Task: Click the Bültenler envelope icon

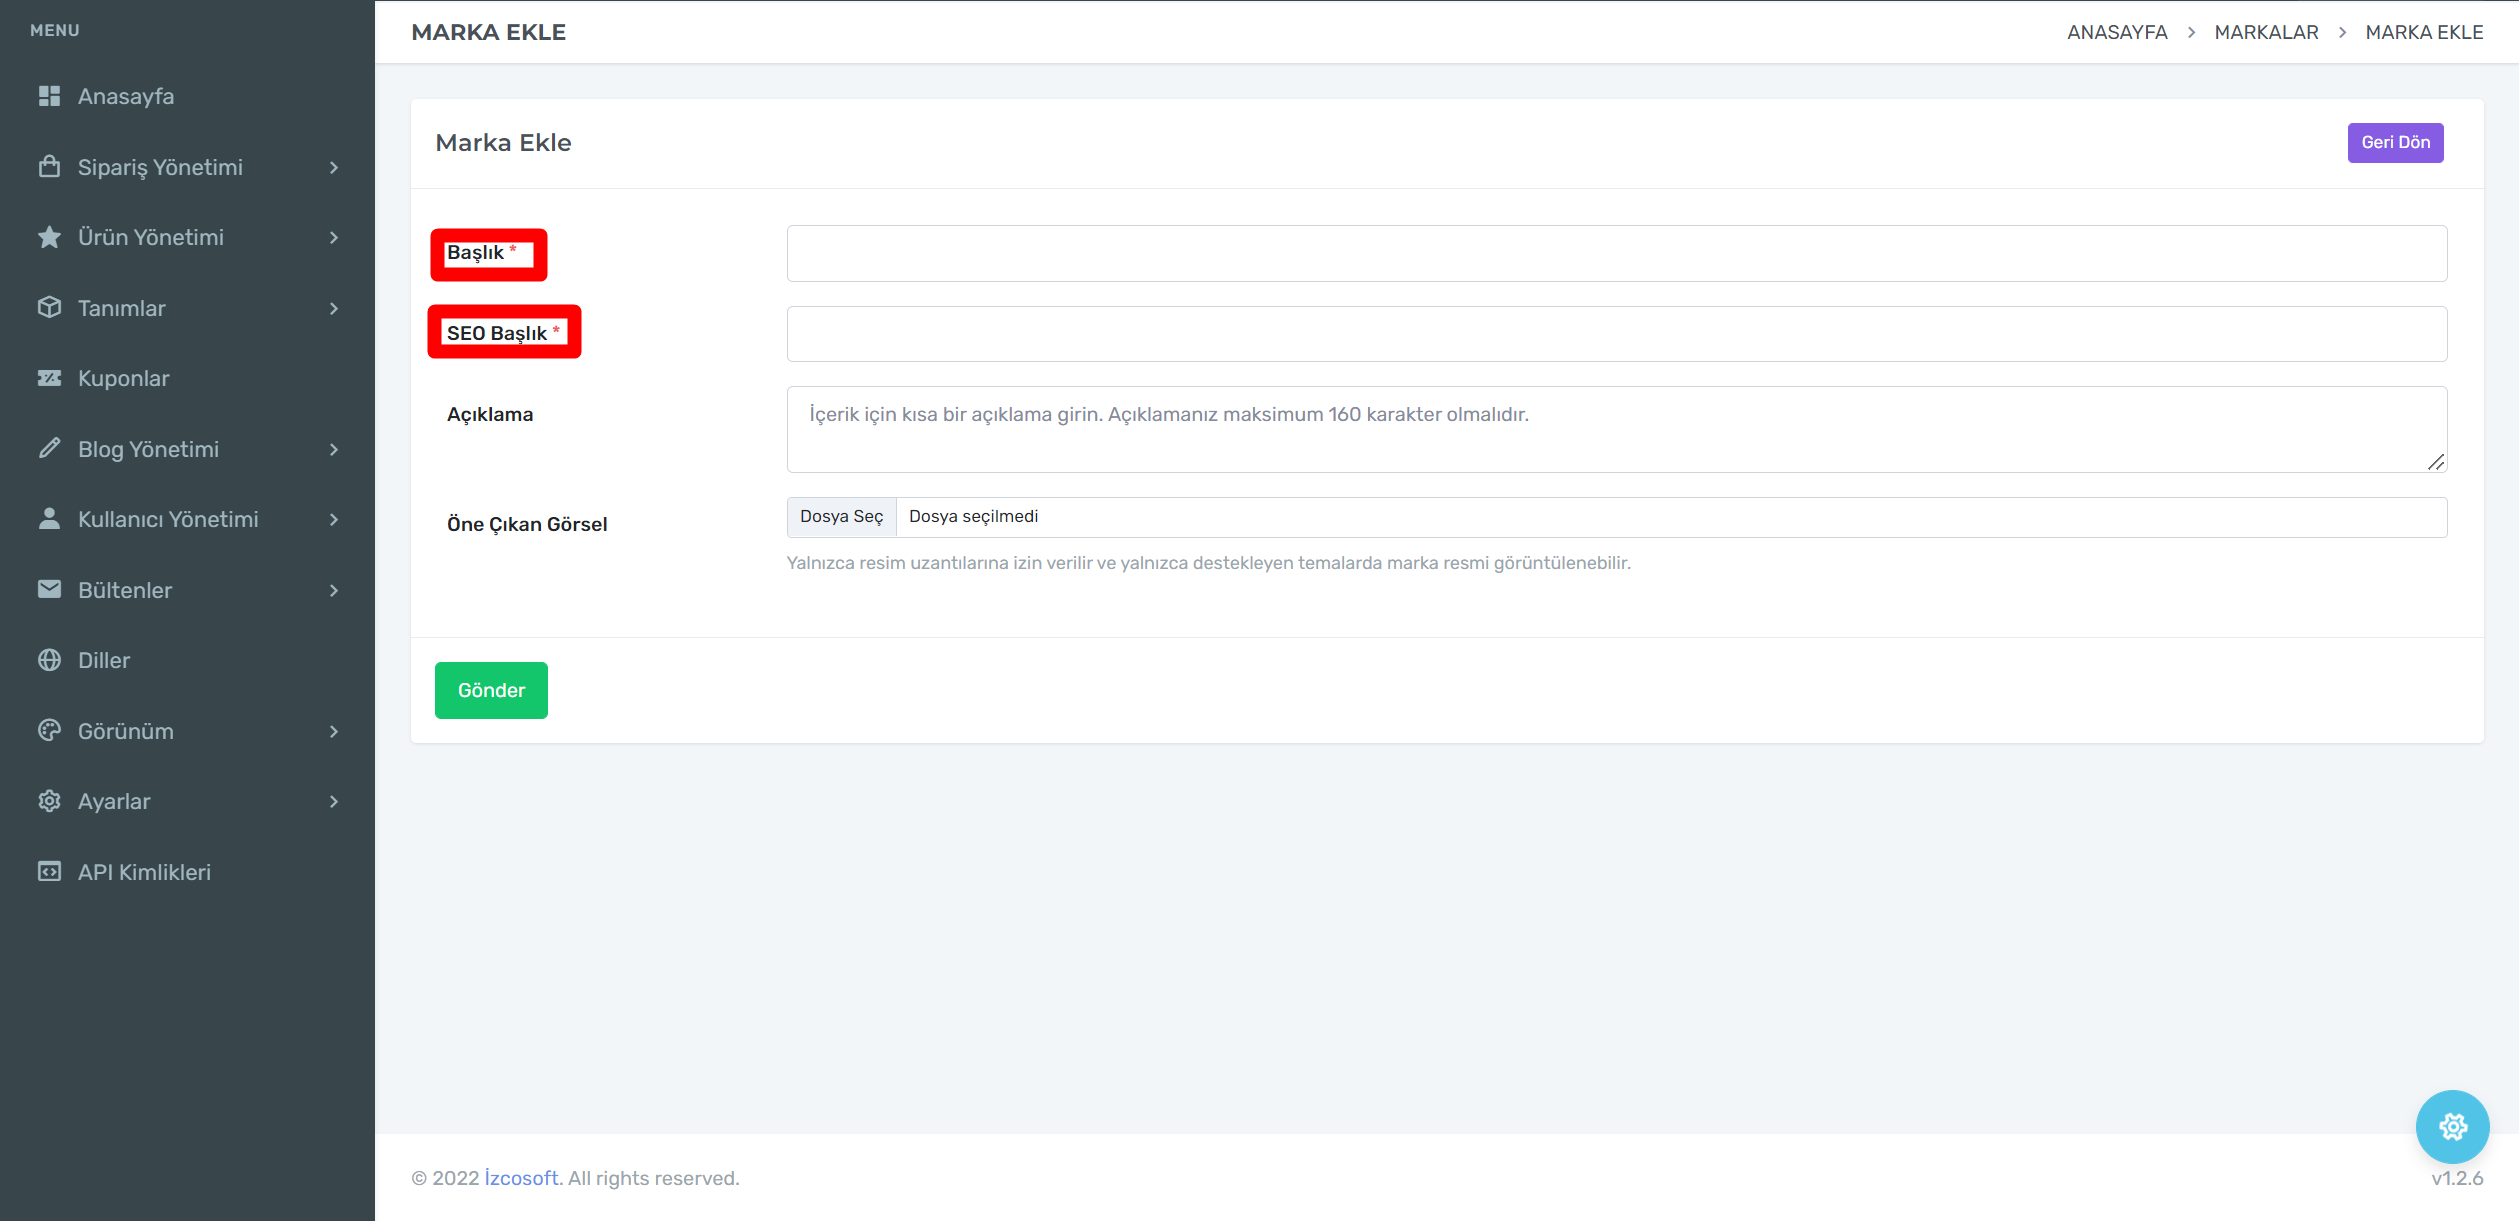Action: 49,590
